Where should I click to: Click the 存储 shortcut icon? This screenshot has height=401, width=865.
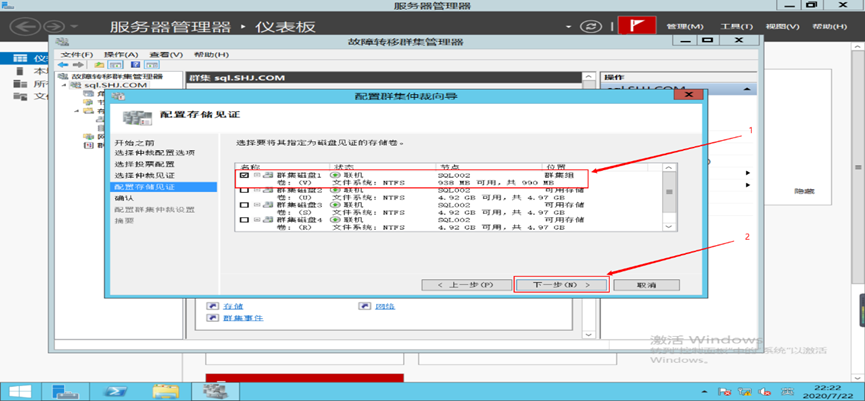(x=213, y=306)
